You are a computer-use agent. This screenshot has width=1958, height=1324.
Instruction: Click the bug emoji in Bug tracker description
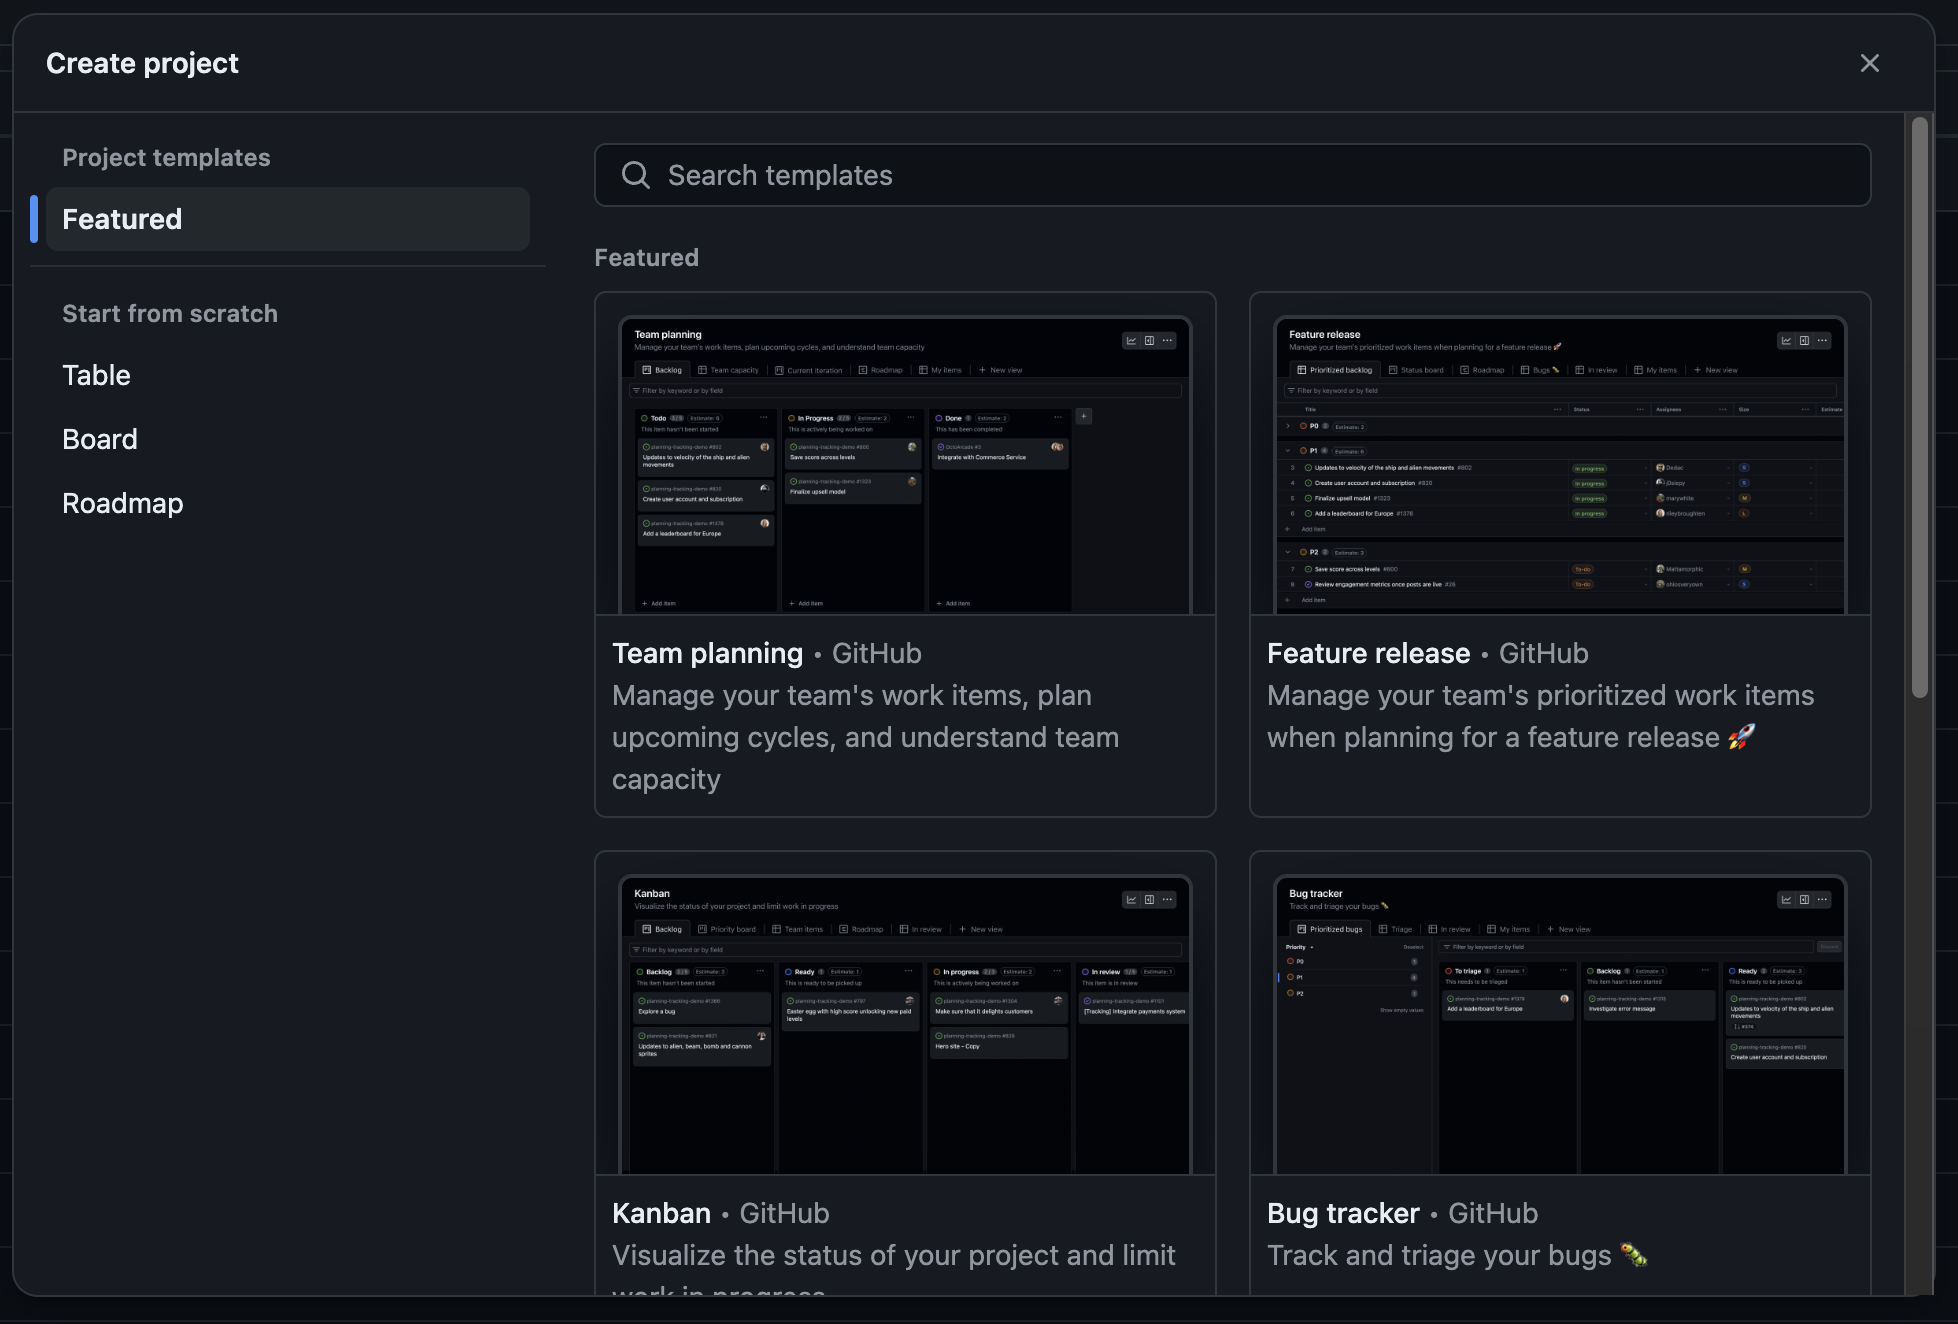(1633, 1255)
